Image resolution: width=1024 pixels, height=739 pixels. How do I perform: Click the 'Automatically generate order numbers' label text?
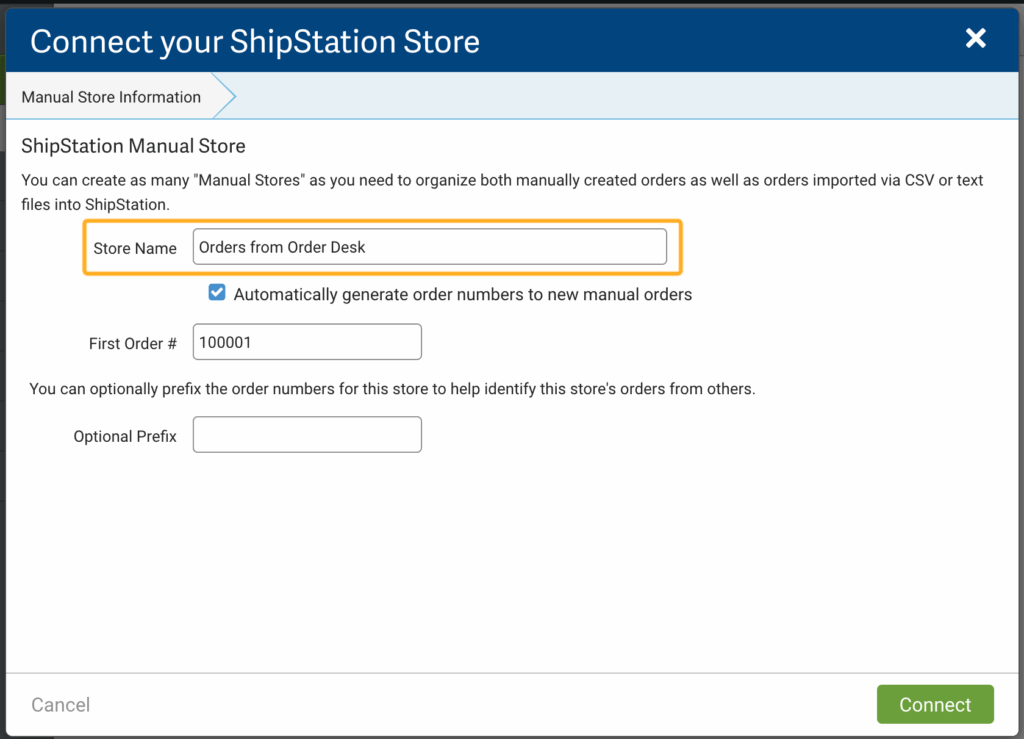point(462,294)
